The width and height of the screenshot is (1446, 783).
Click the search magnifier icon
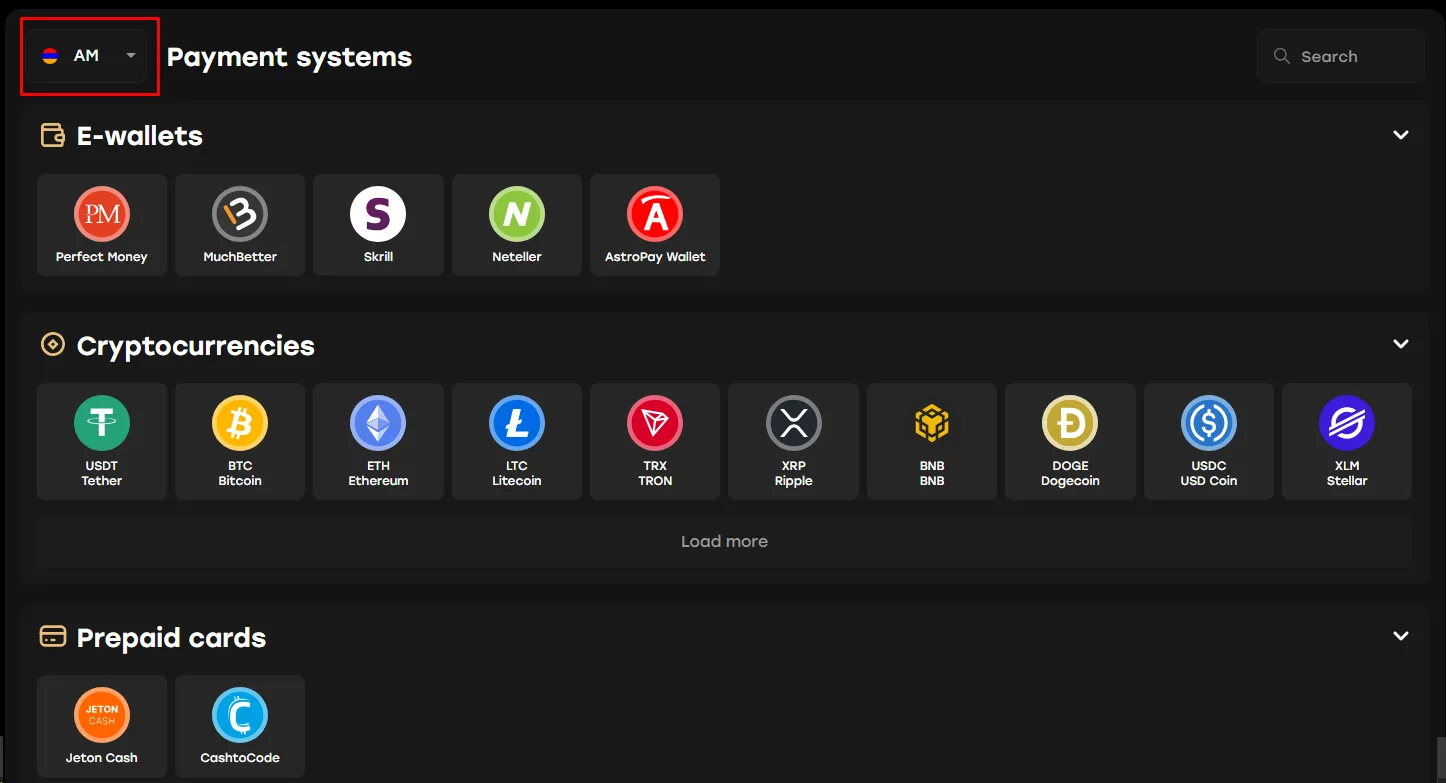pyautogui.click(x=1281, y=56)
